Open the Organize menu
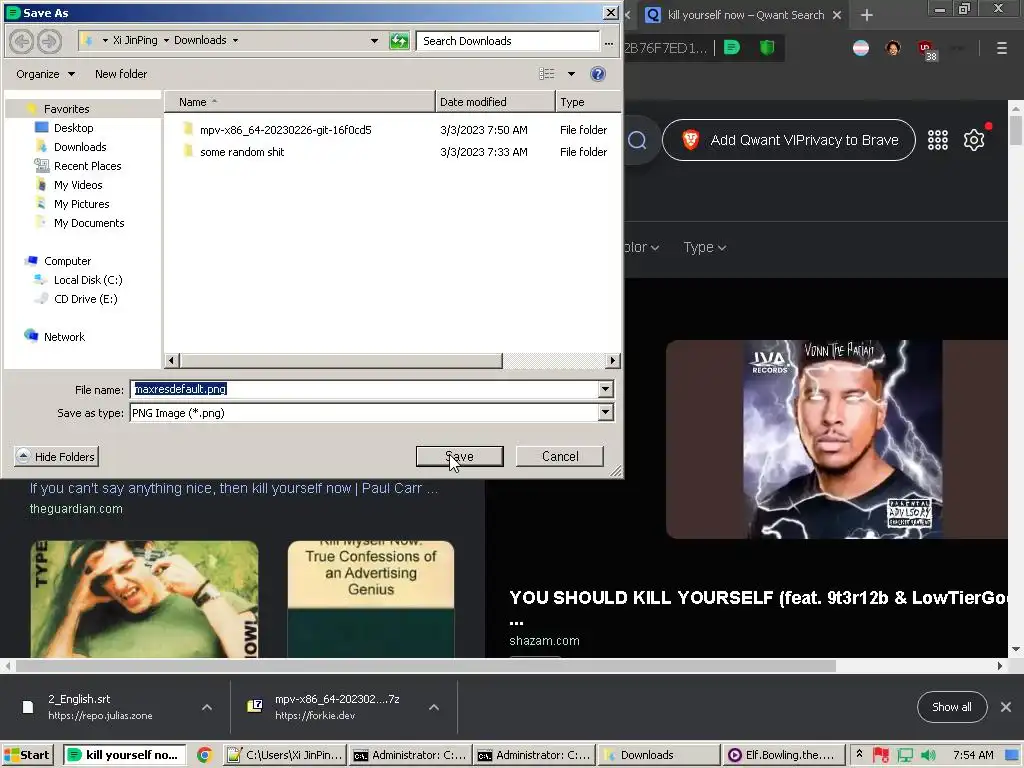Screen dimensions: 1024x768 [x=45, y=74]
